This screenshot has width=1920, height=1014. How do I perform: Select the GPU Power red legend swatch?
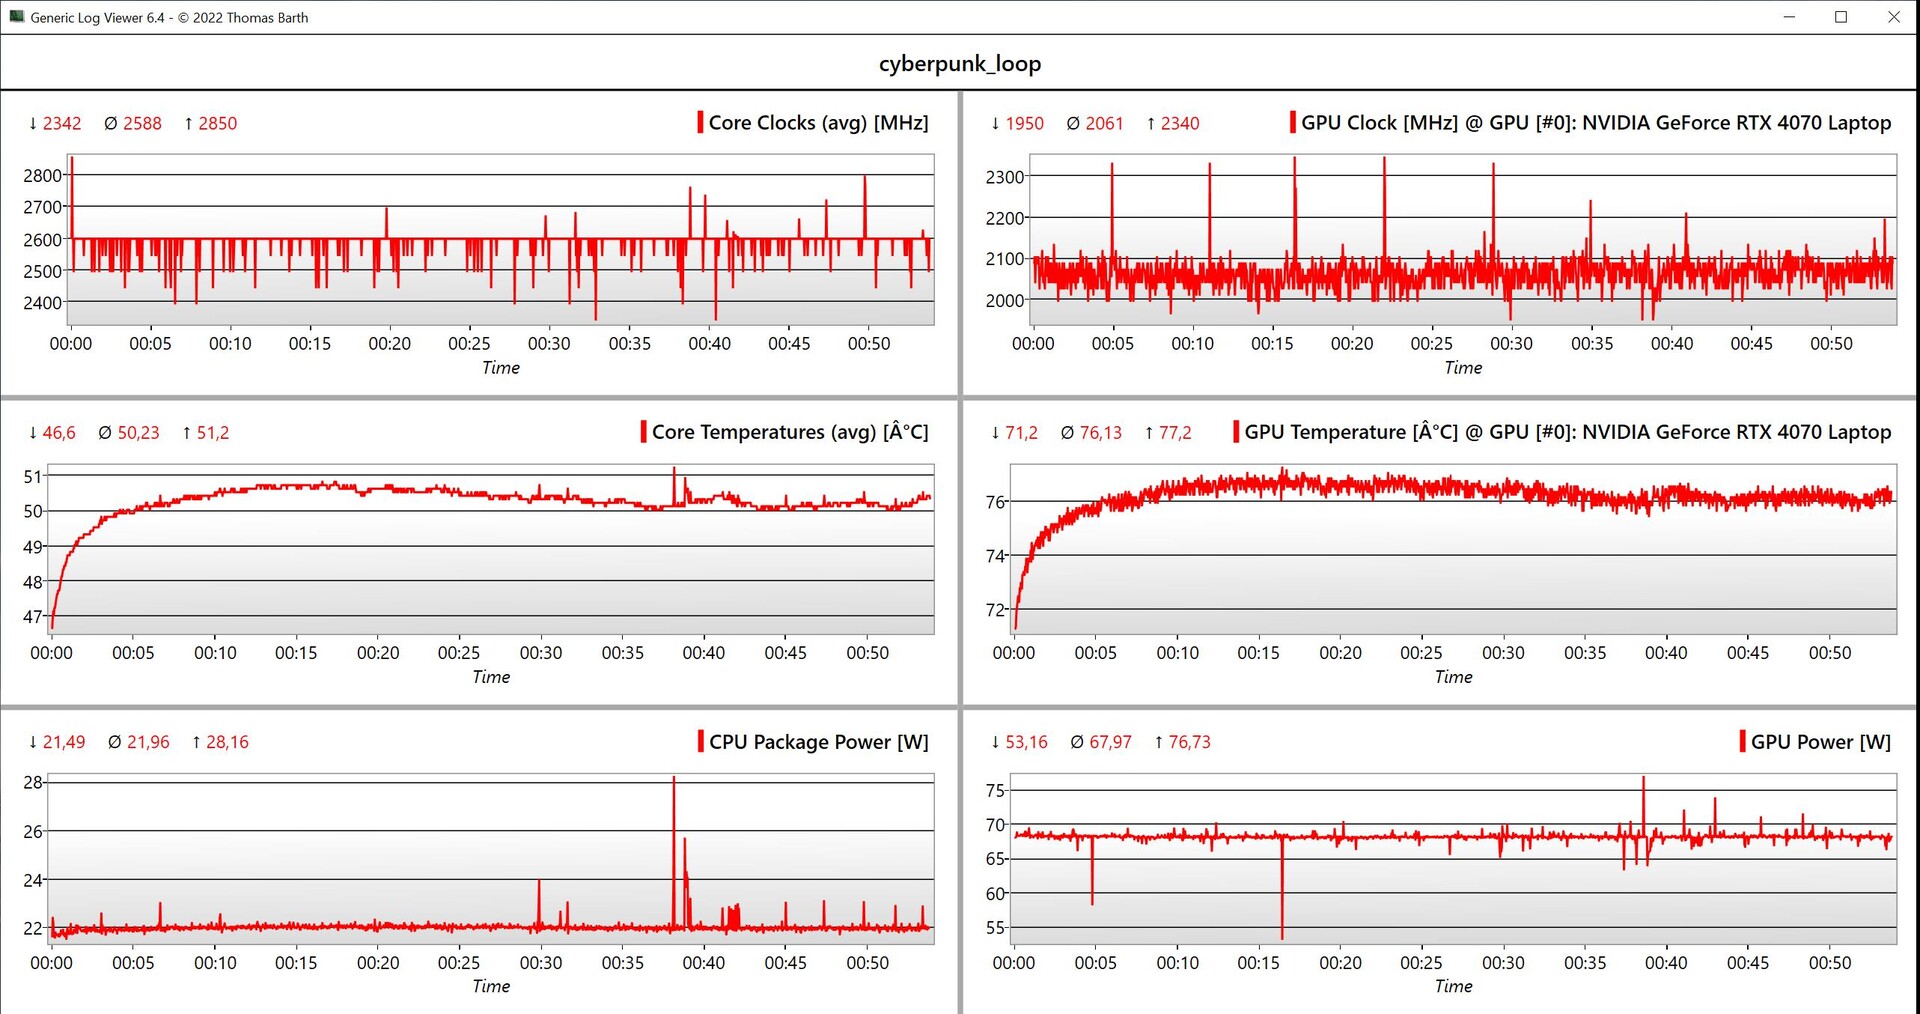tap(1742, 742)
